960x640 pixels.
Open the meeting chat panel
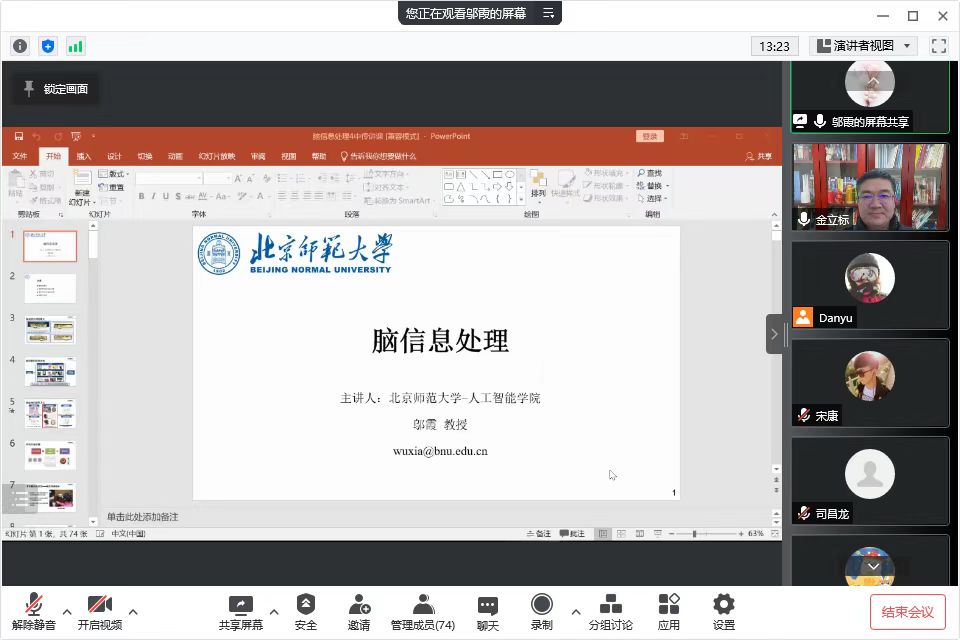487,608
